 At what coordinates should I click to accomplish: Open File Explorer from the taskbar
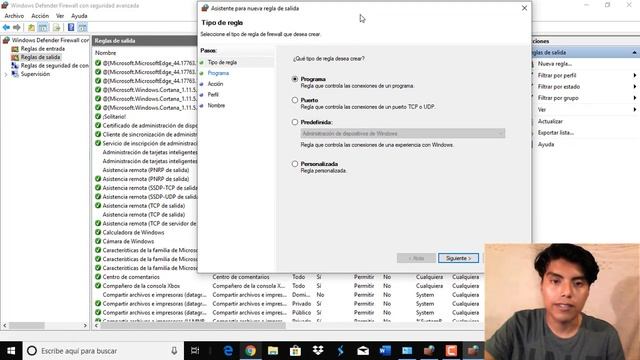(273, 351)
